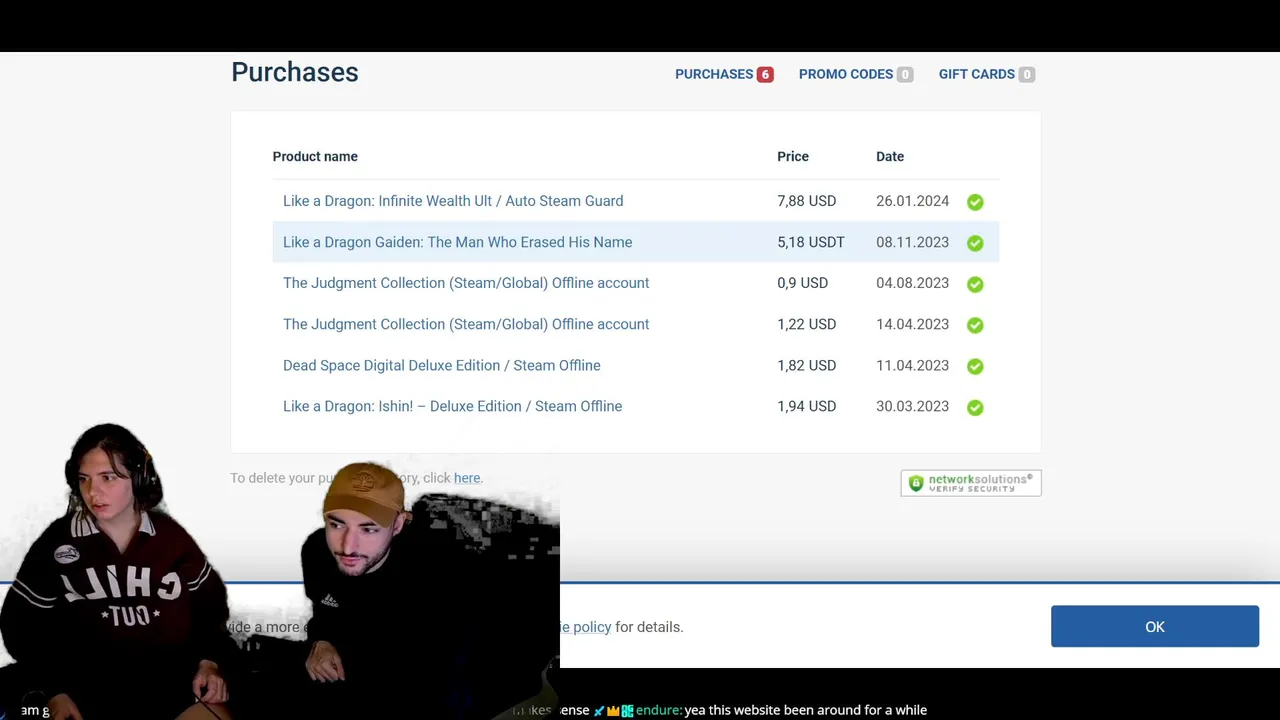This screenshot has height=720, width=1280.
Task: Click the Date column header
Action: [890, 156]
